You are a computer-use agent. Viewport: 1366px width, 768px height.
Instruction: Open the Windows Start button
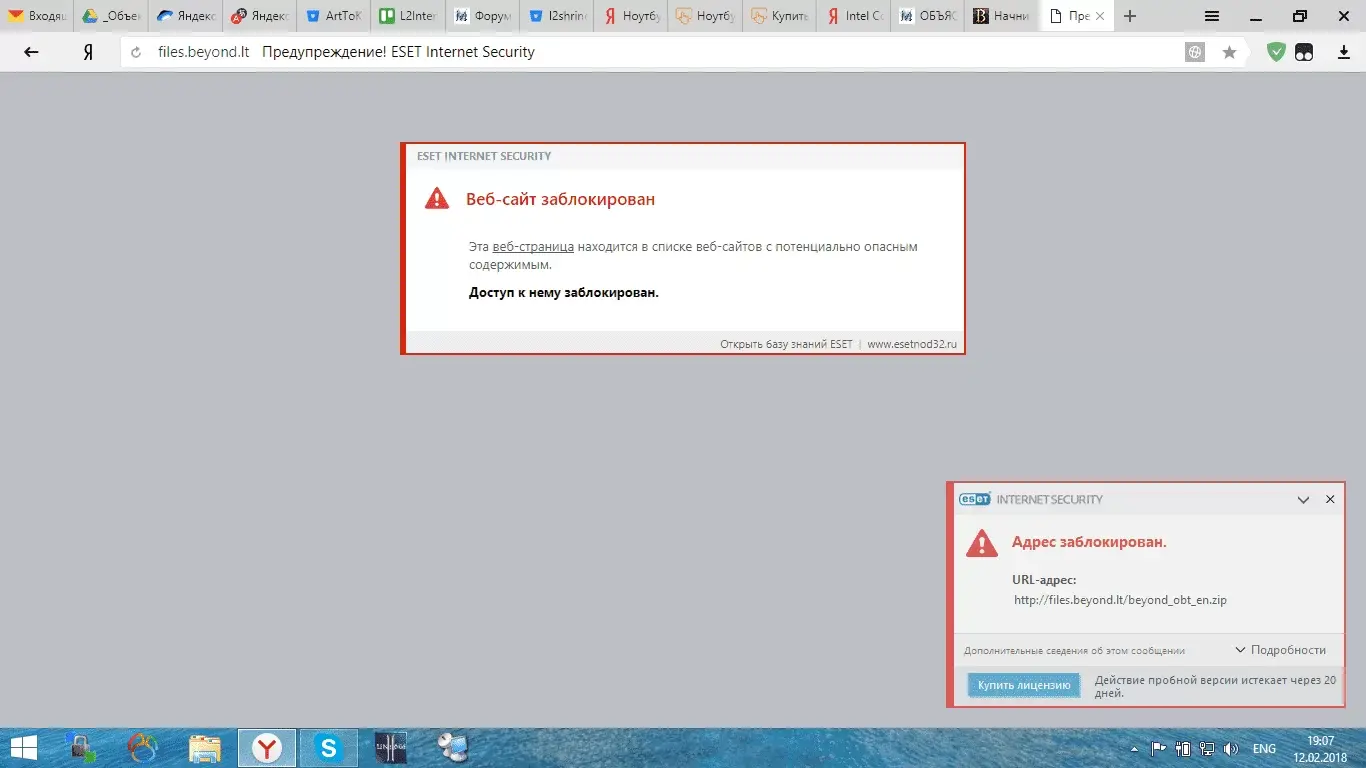23,747
